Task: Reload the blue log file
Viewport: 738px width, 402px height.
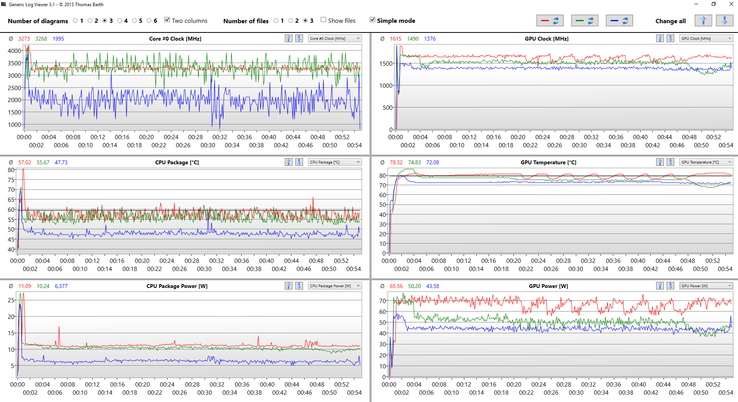Action: [x=619, y=21]
